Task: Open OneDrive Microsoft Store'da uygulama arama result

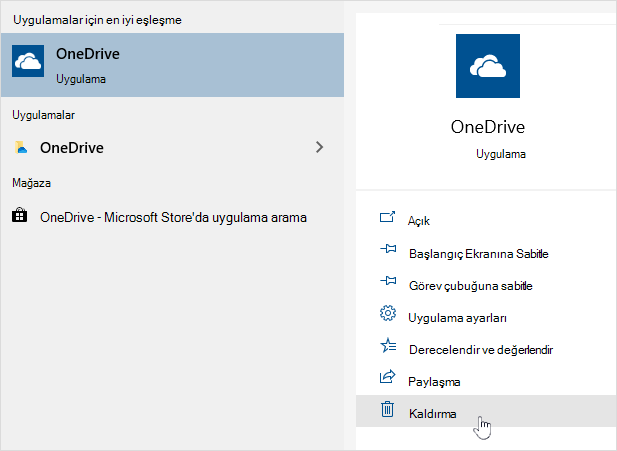Action: tap(172, 217)
